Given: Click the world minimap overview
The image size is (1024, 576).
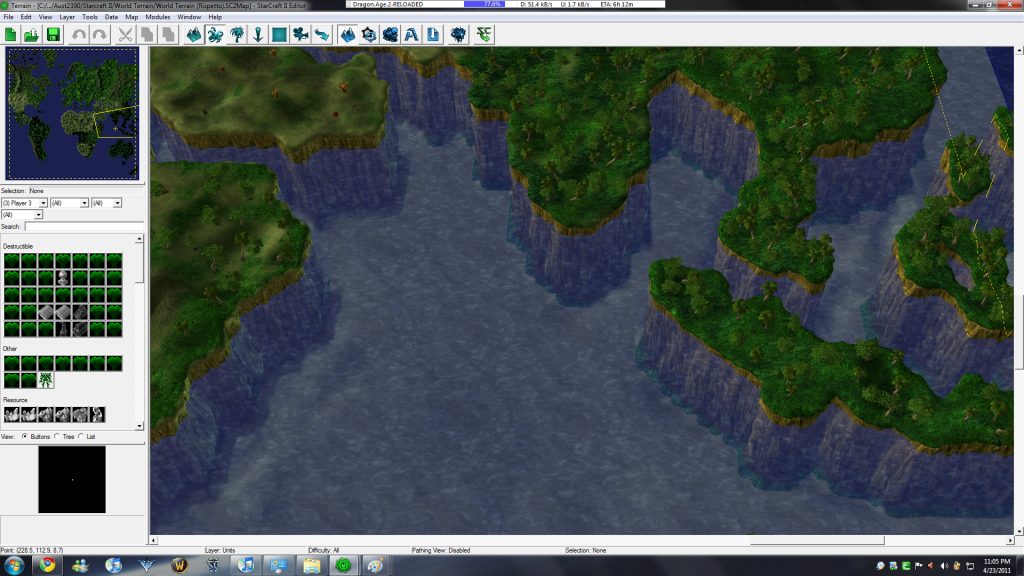Looking at the screenshot, I should click(72, 114).
